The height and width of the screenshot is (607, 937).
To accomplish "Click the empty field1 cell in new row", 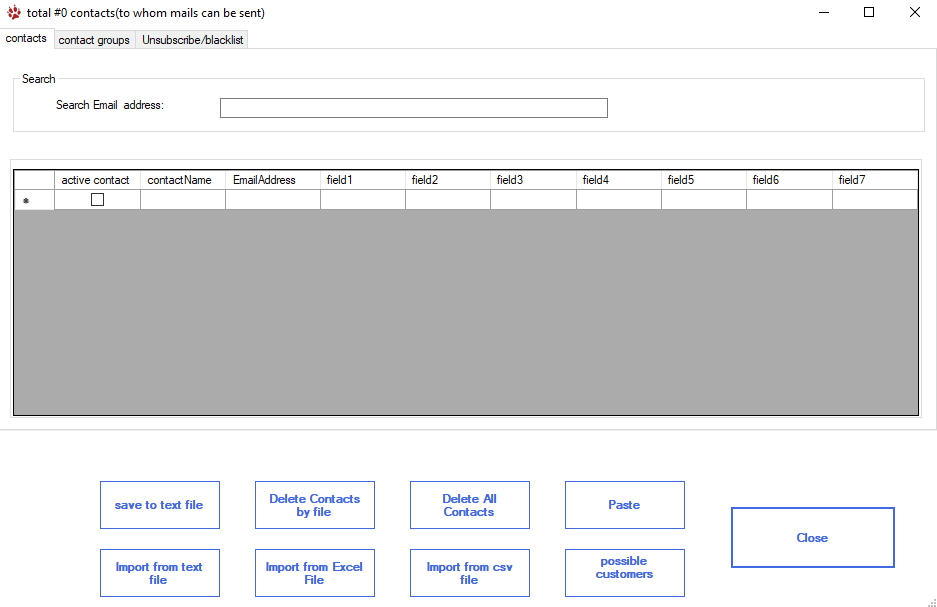I will coord(362,200).
